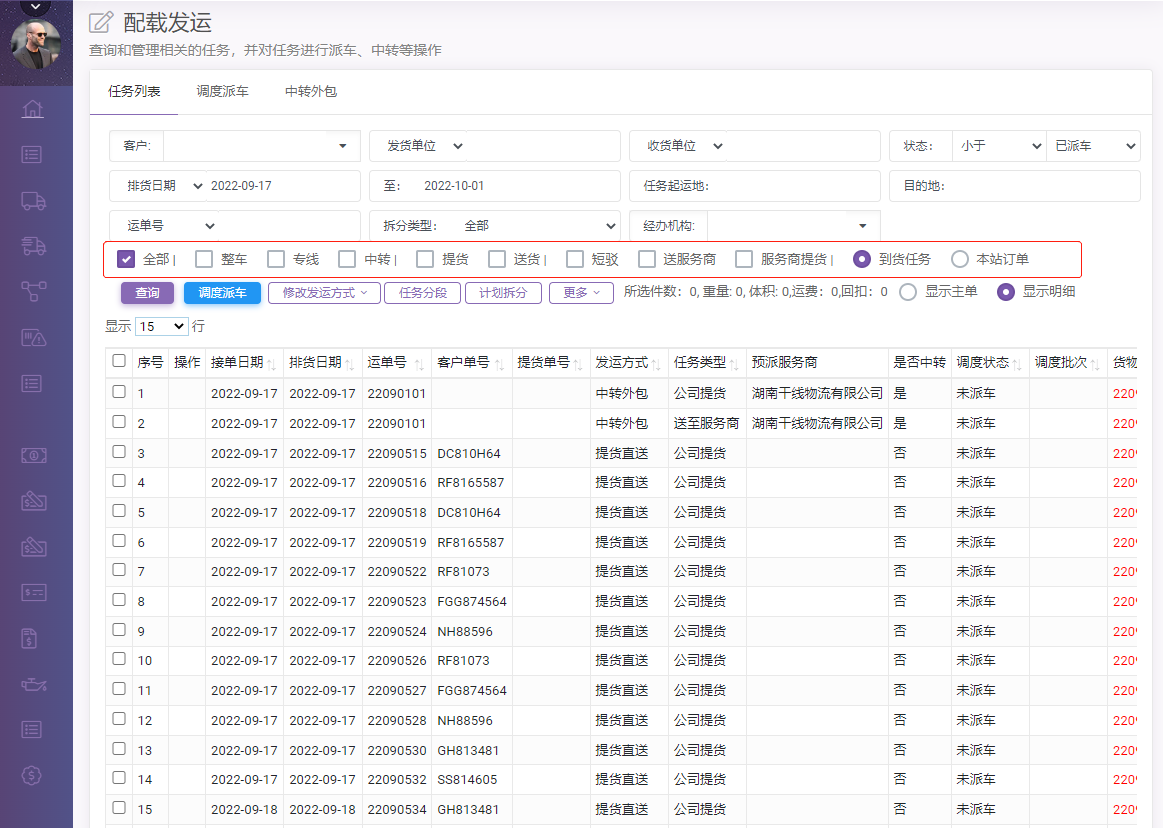Click the barcode warning icon in the sidebar
The image size is (1163, 828).
point(33,337)
